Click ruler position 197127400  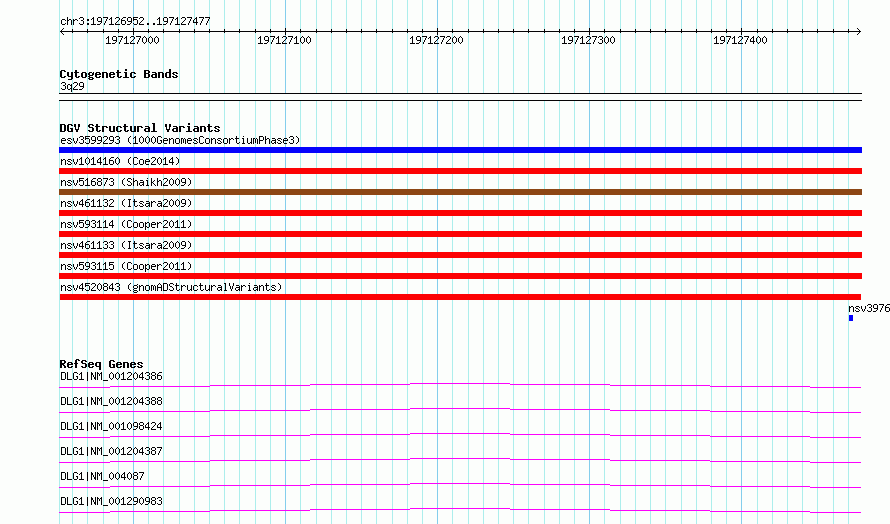[740, 40]
